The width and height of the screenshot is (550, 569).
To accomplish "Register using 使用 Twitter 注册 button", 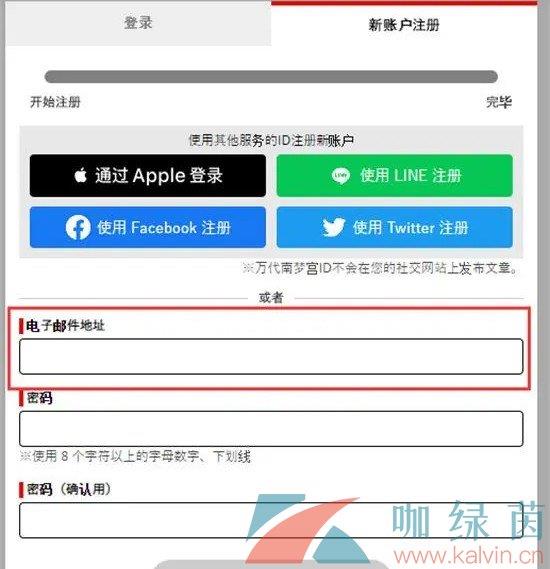I will (395, 228).
